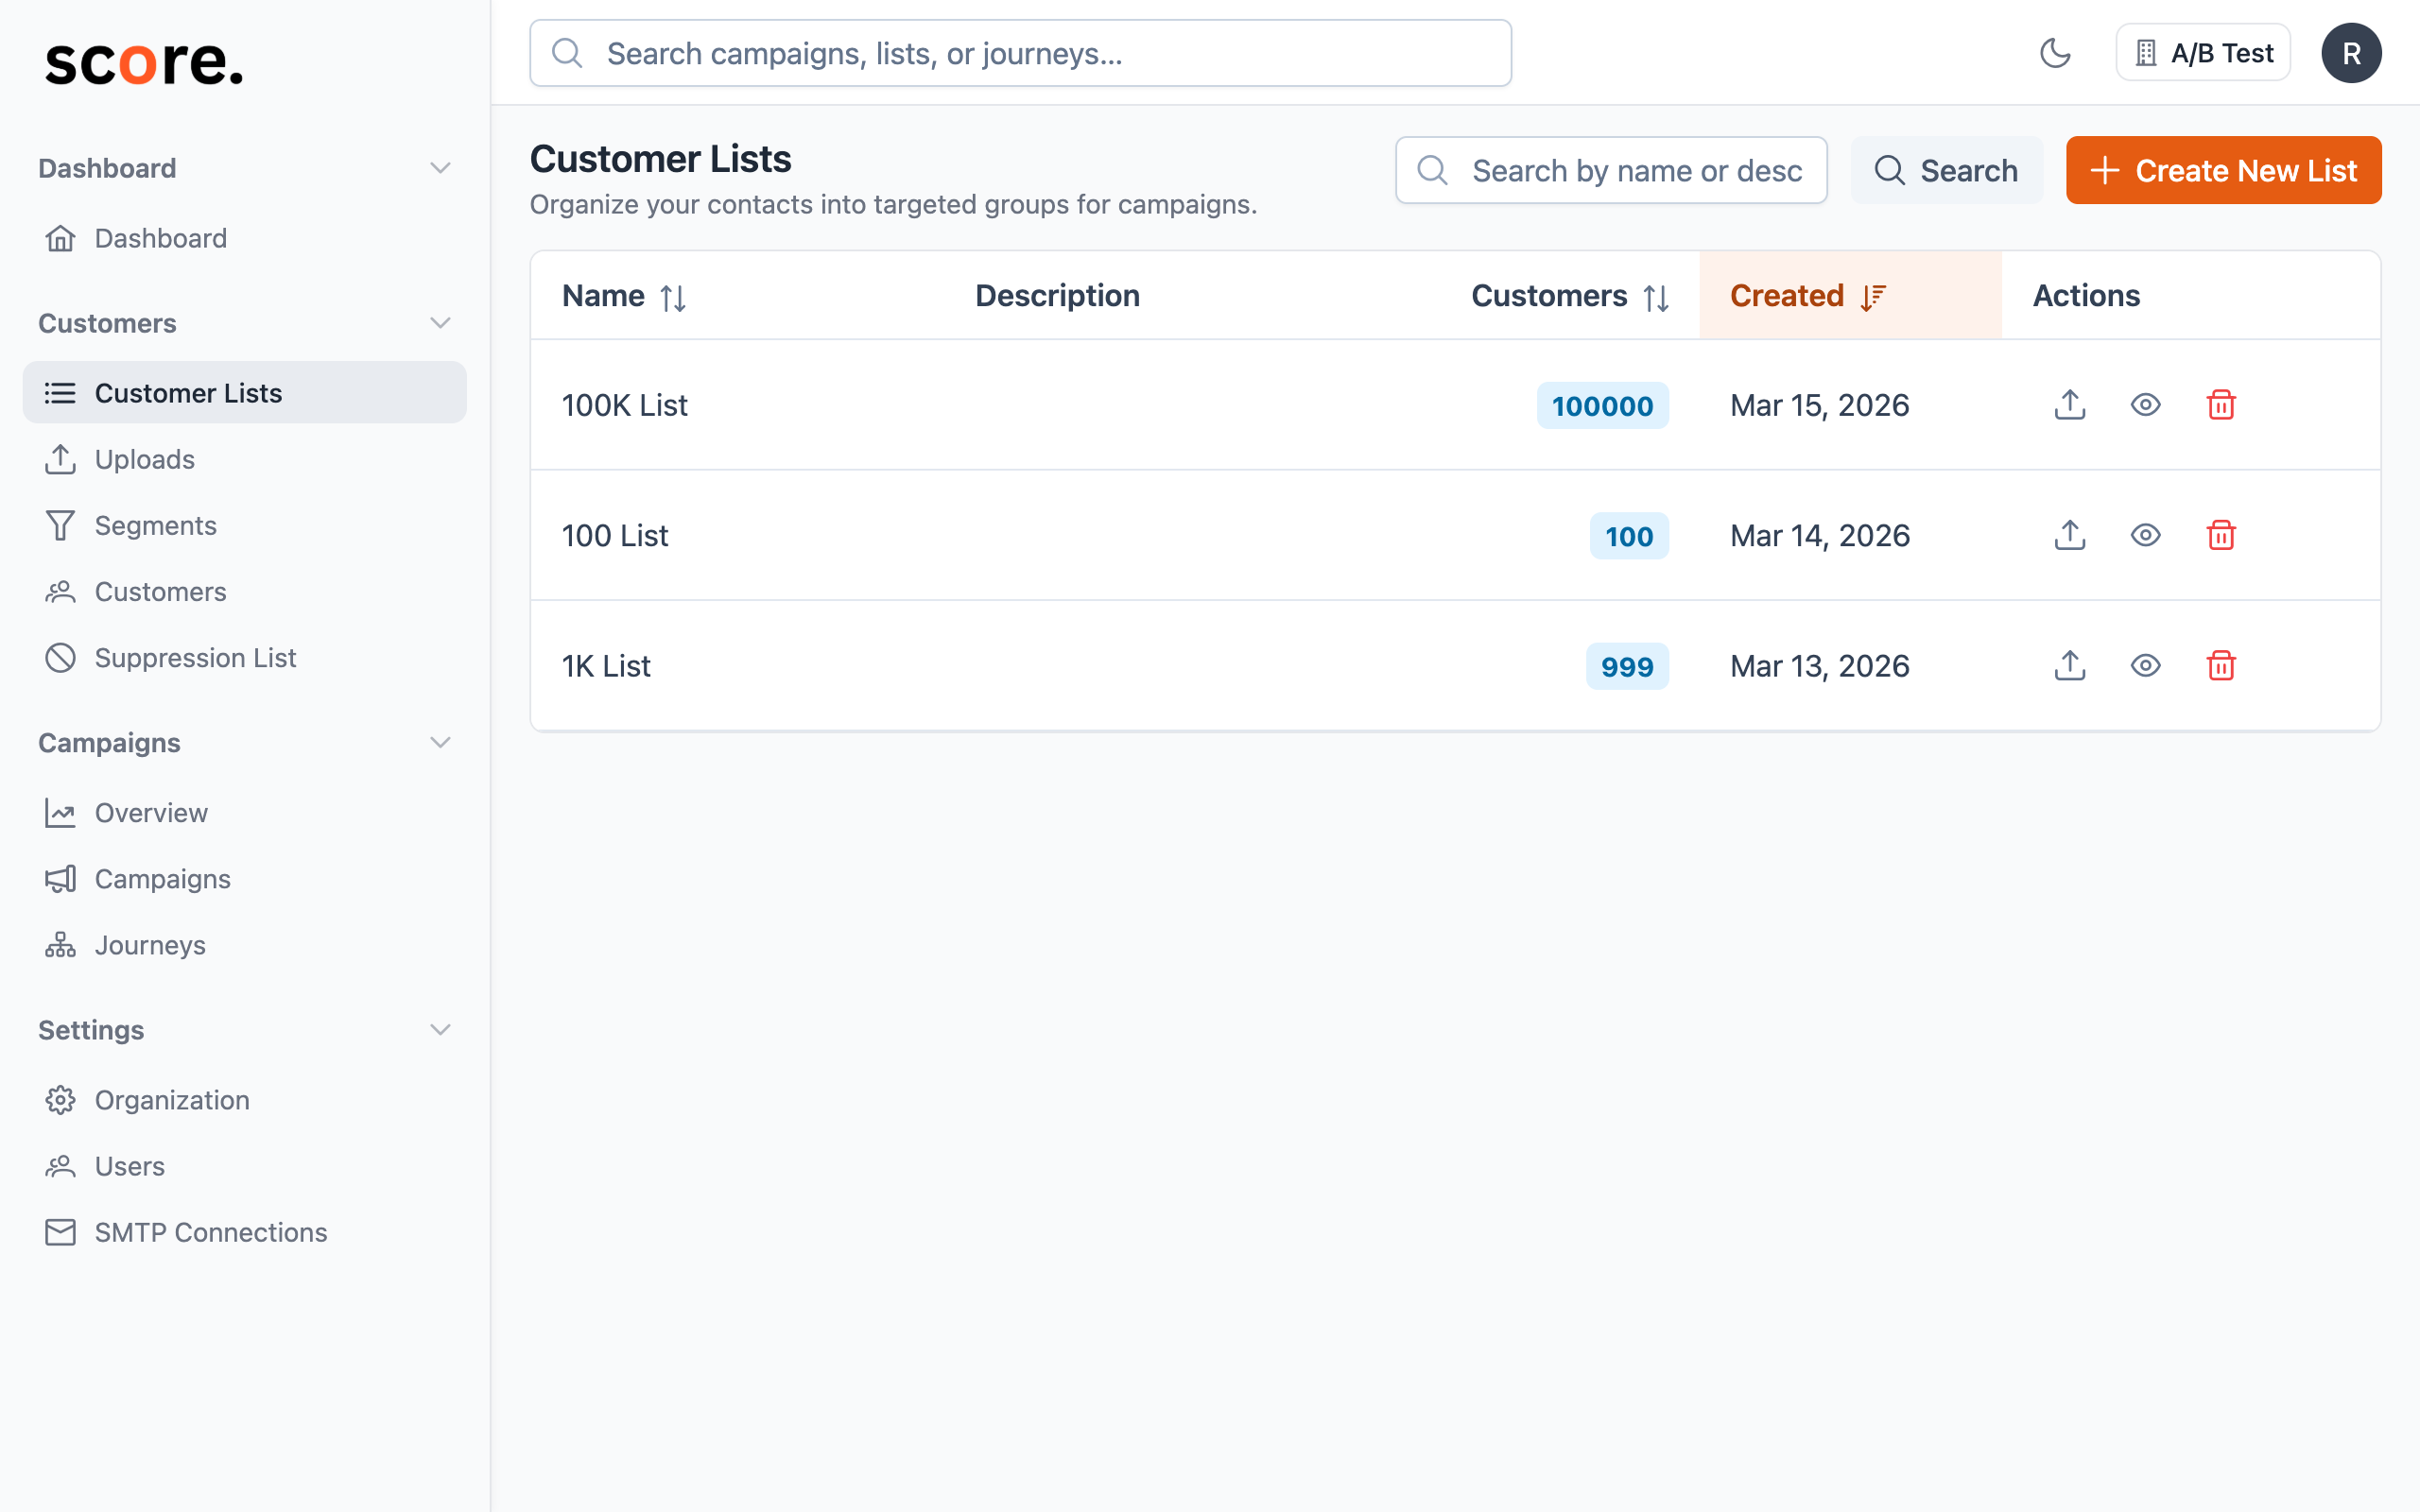Click the search campaigns input field
The image size is (2420, 1512).
(1019, 53)
